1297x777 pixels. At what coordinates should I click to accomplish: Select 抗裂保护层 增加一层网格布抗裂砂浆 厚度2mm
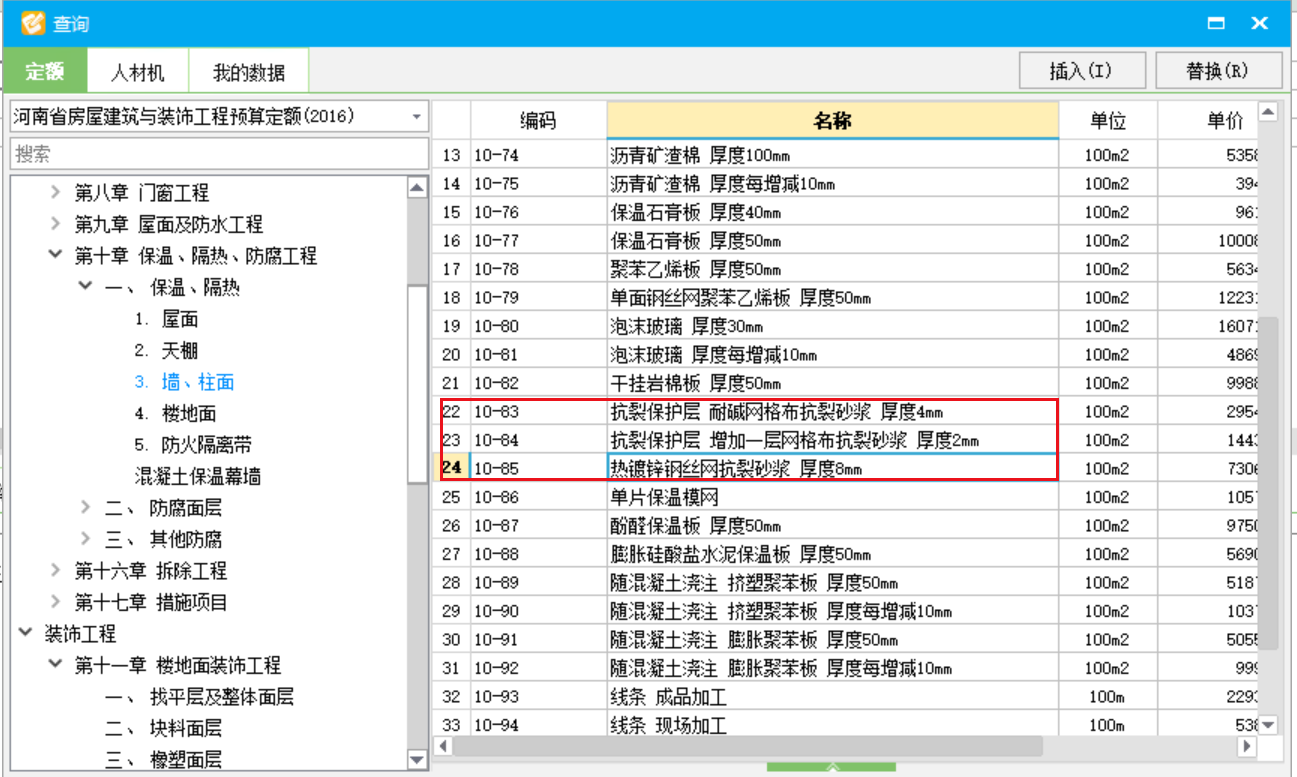pyautogui.click(x=832, y=440)
